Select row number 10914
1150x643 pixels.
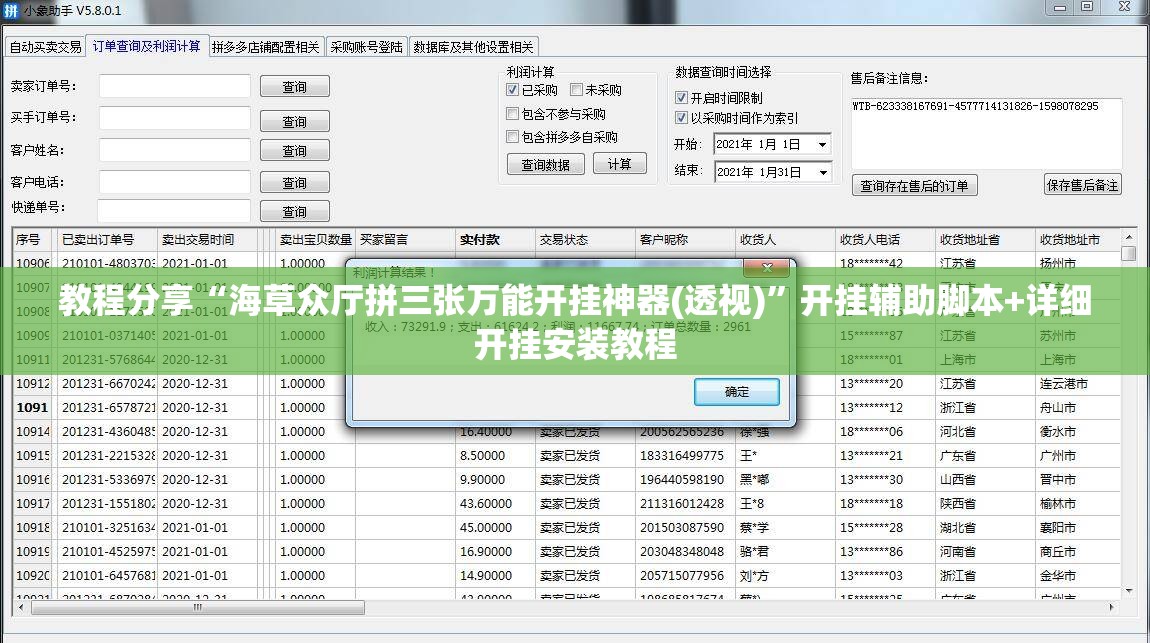click(x=34, y=432)
